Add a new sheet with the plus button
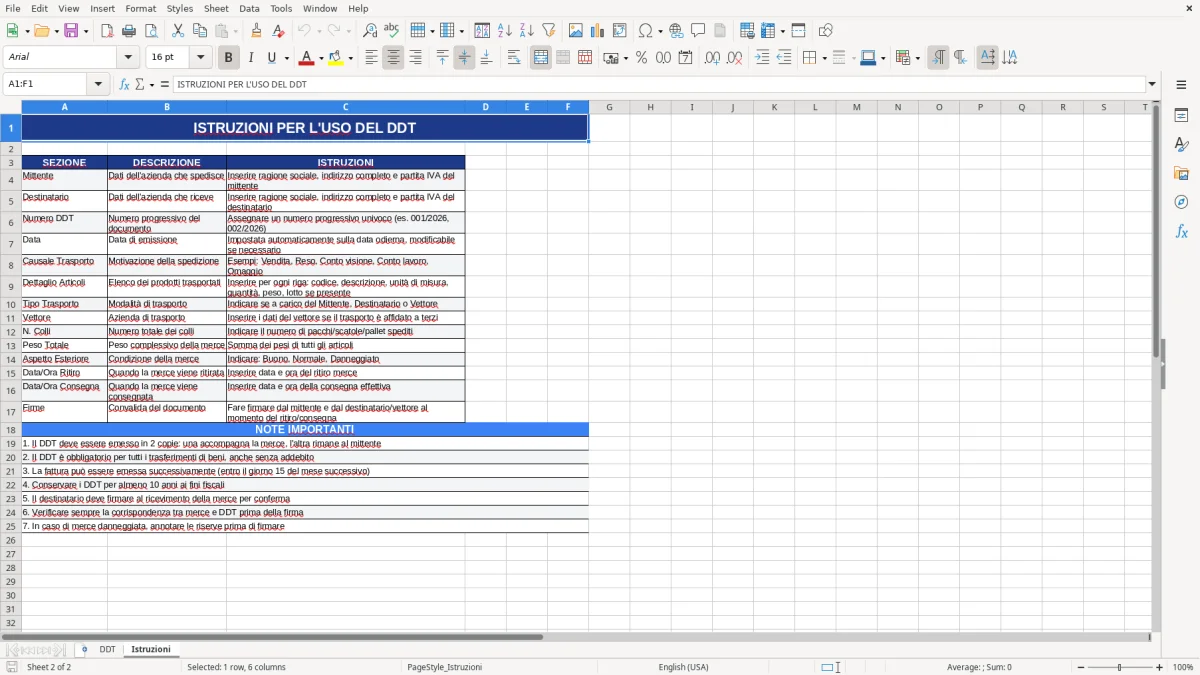Screen dimensions: 1200x675 click(x=85, y=649)
